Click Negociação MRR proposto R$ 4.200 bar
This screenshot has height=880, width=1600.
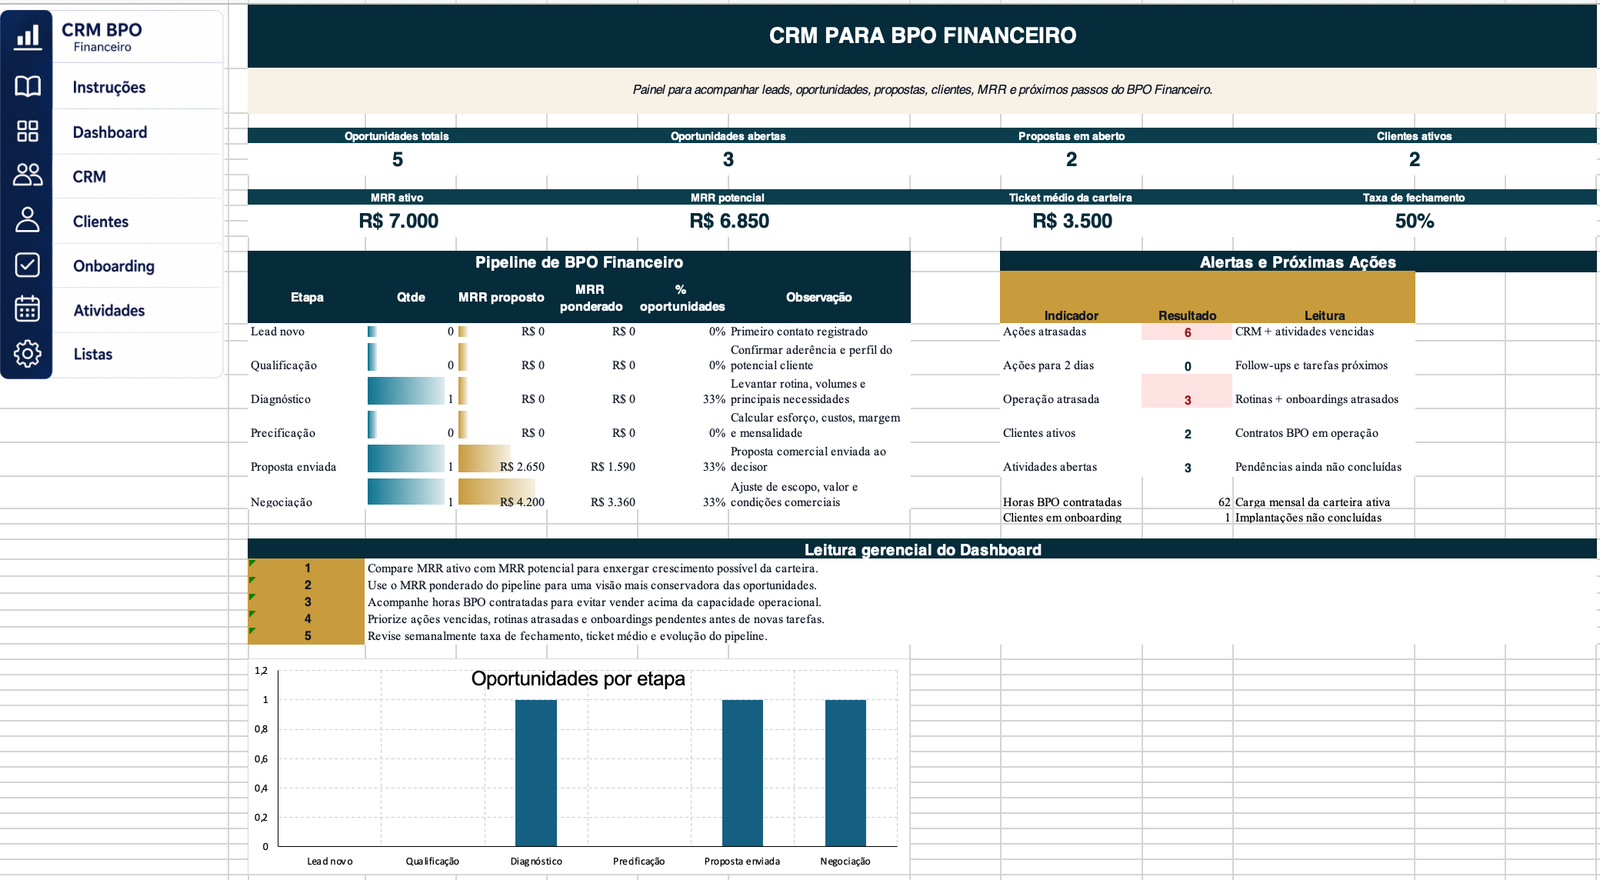[x=497, y=492]
